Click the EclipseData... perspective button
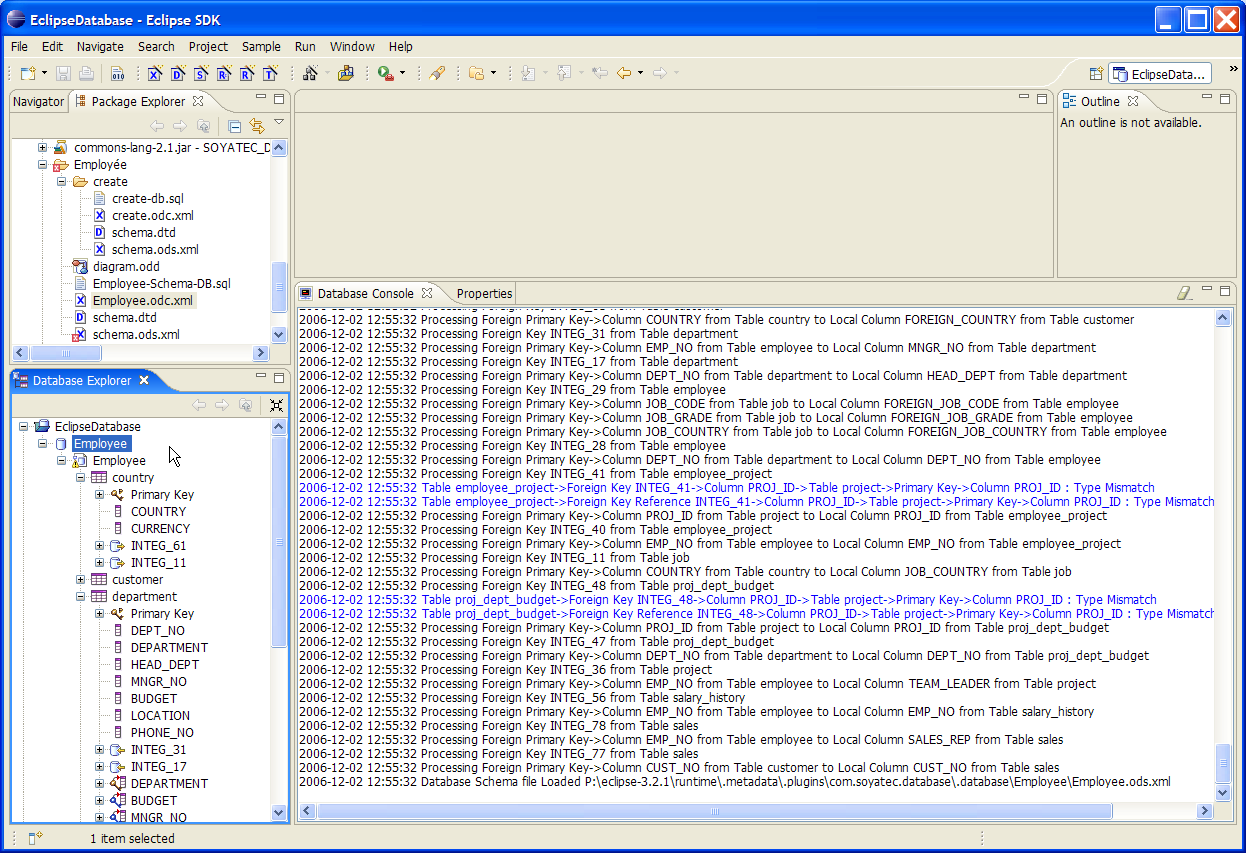Viewport: 1246px width, 853px height. click(x=1161, y=73)
